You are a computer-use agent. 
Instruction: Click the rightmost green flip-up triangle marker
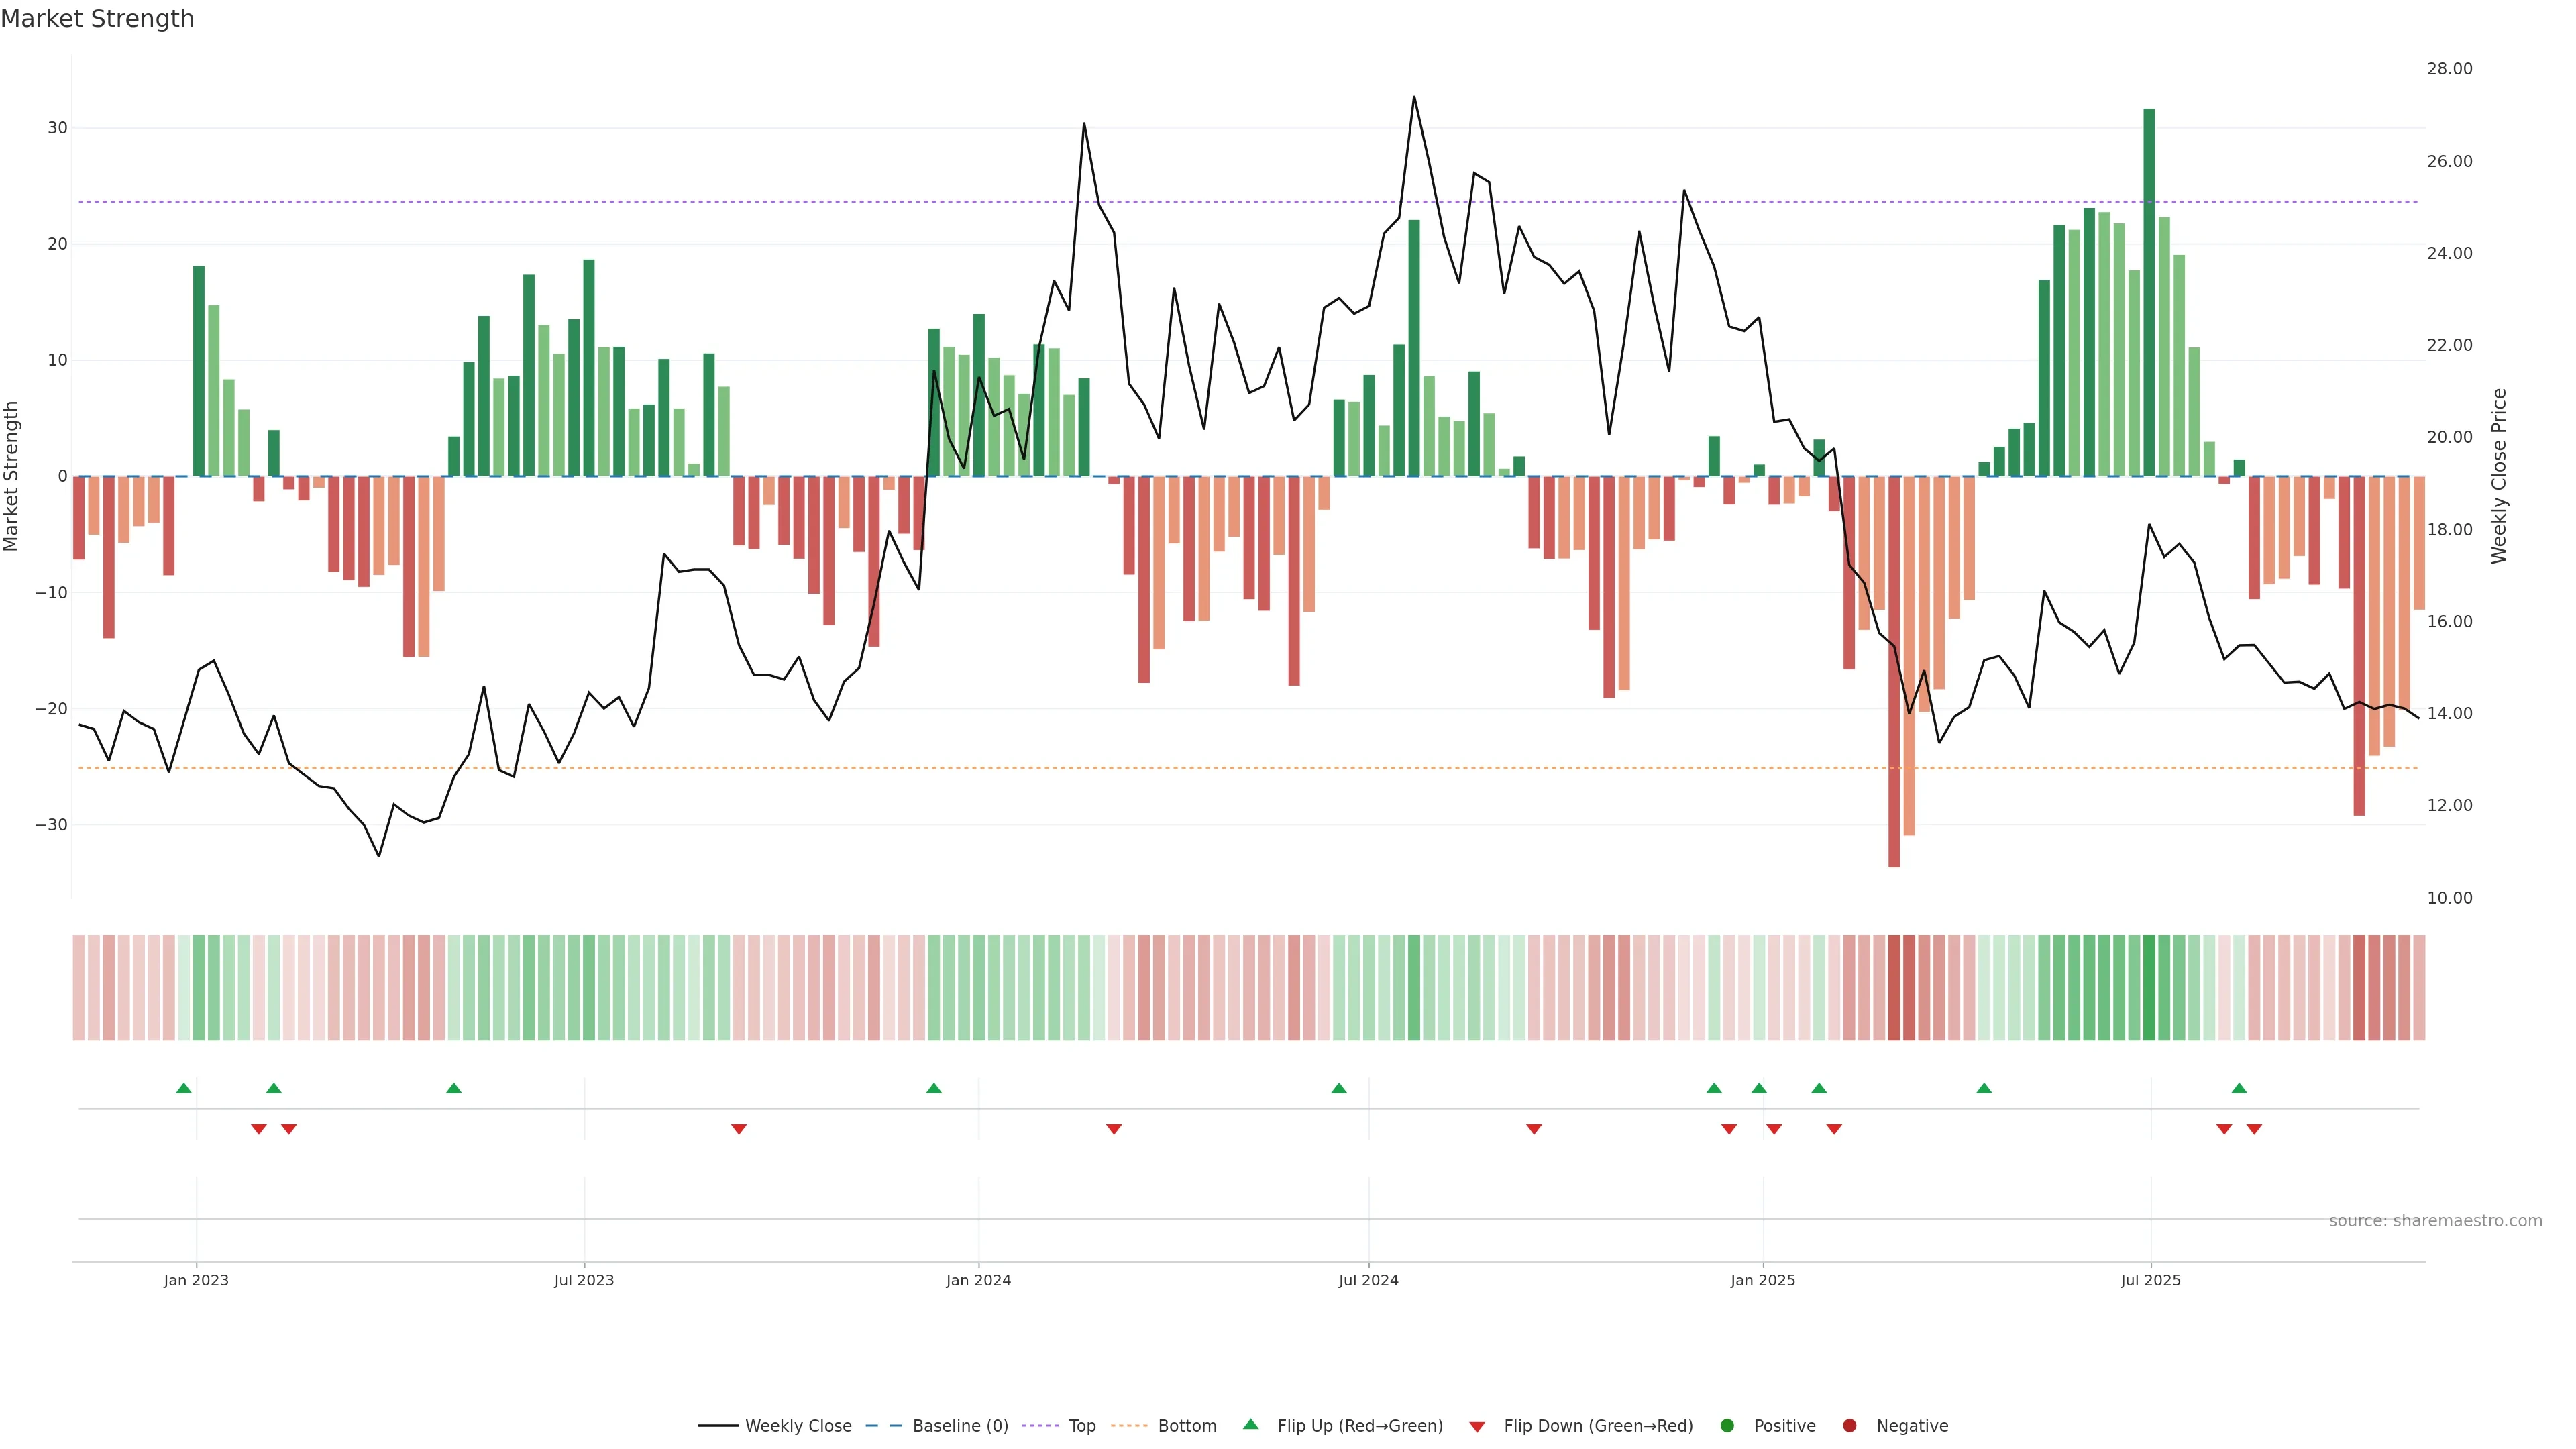click(x=2239, y=1088)
